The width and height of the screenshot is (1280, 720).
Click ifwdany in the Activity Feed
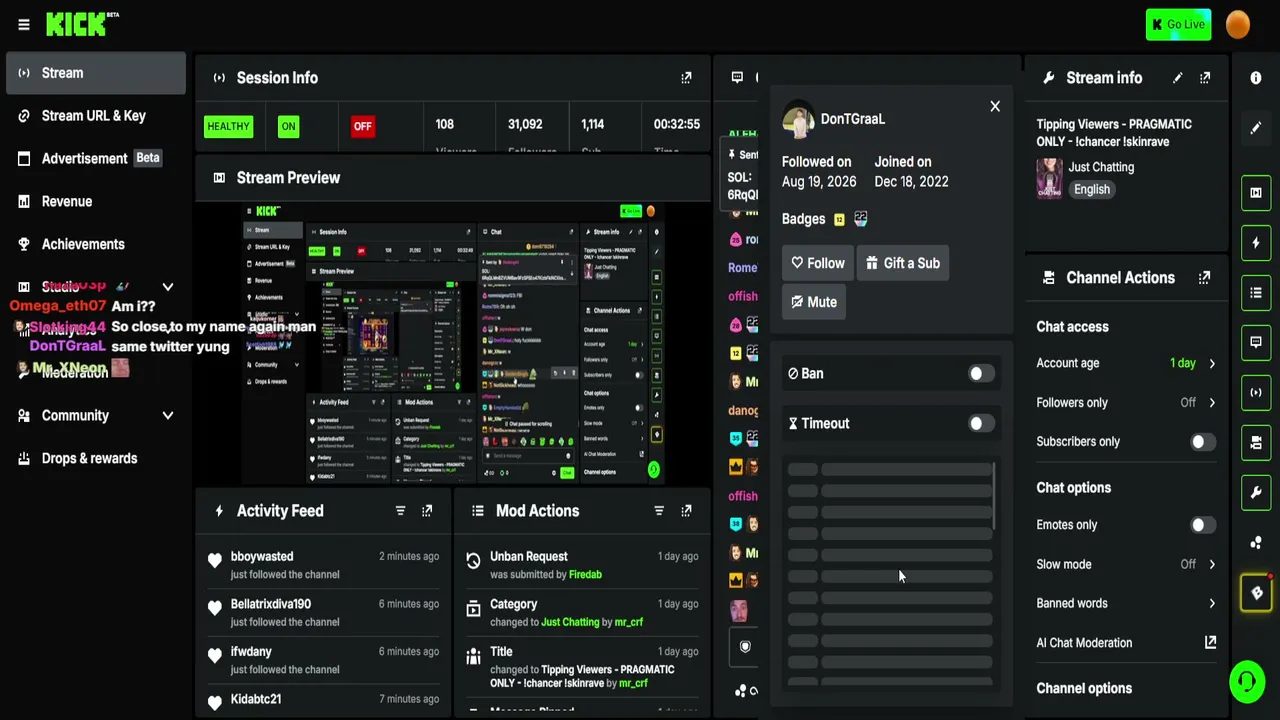(x=251, y=652)
